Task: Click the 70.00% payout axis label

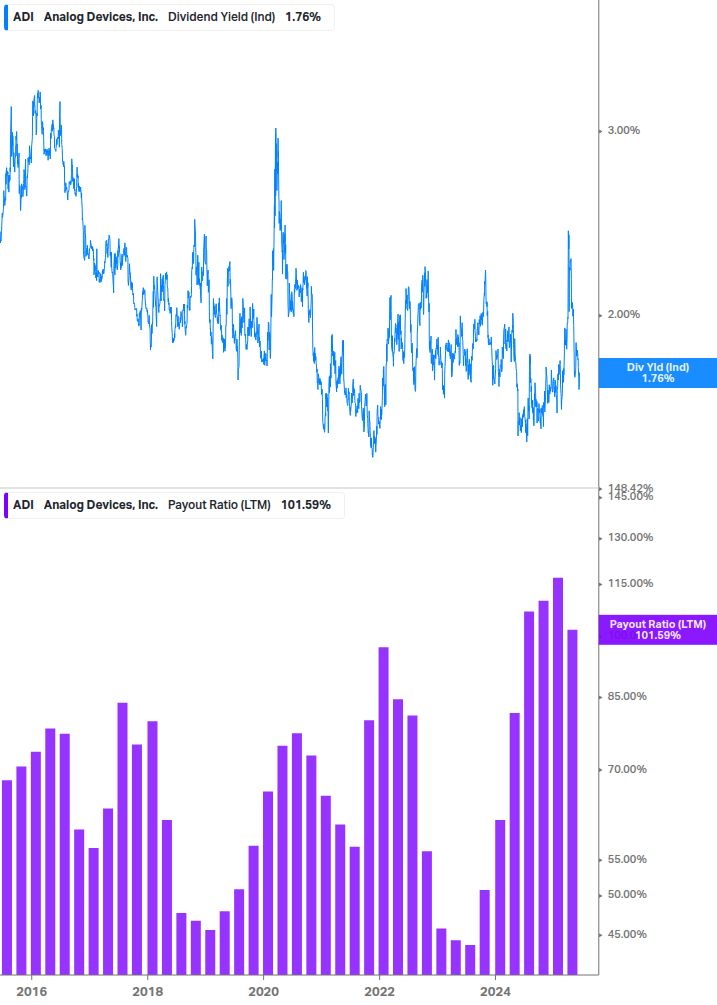Action: tap(627, 769)
